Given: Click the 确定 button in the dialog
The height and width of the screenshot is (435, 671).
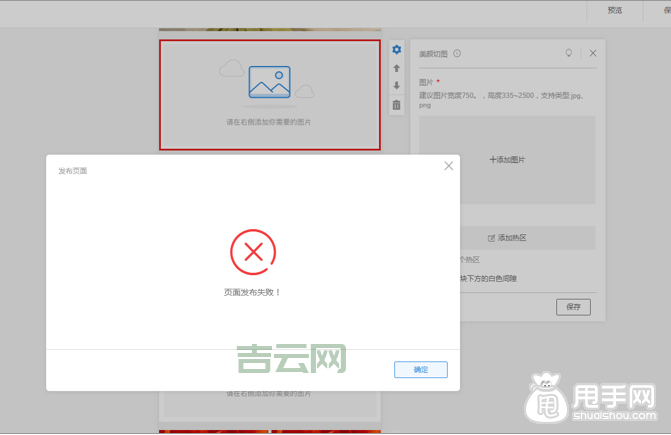Looking at the screenshot, I should pos(421,370).
